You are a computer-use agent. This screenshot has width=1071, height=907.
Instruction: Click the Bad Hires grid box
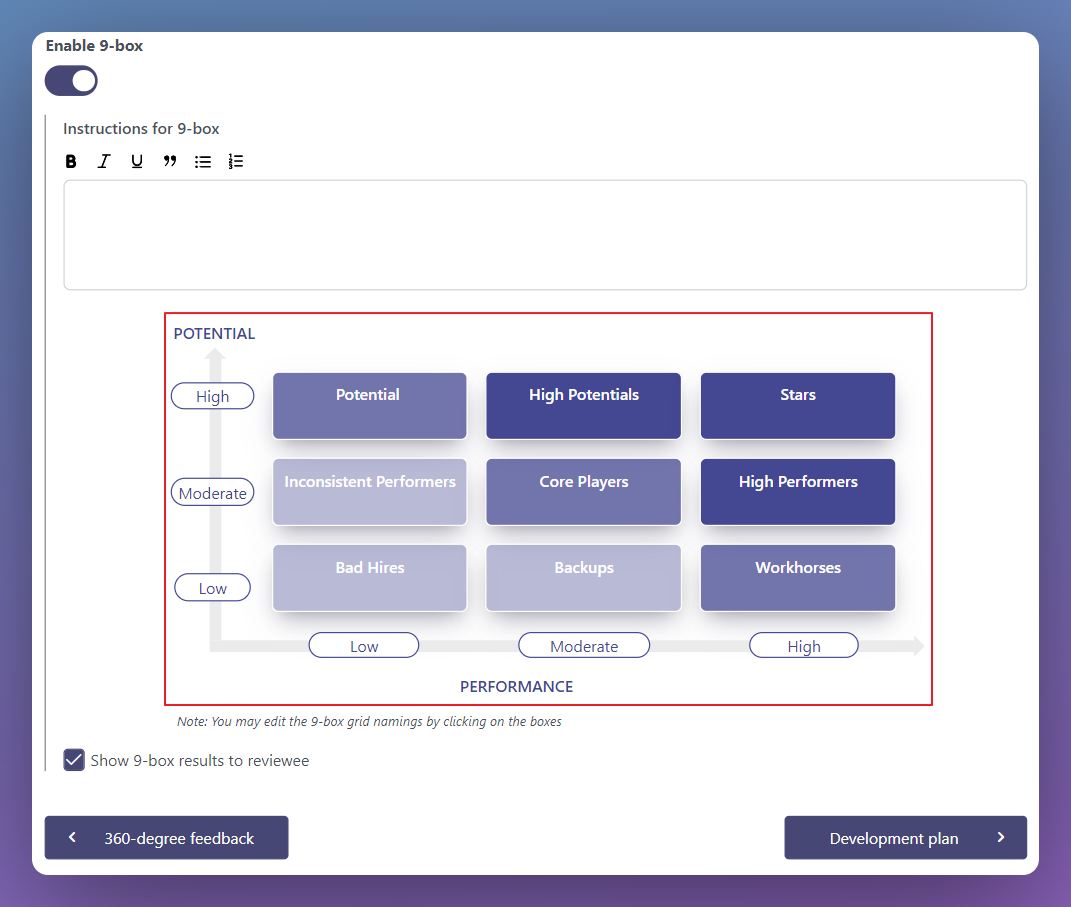369,578
